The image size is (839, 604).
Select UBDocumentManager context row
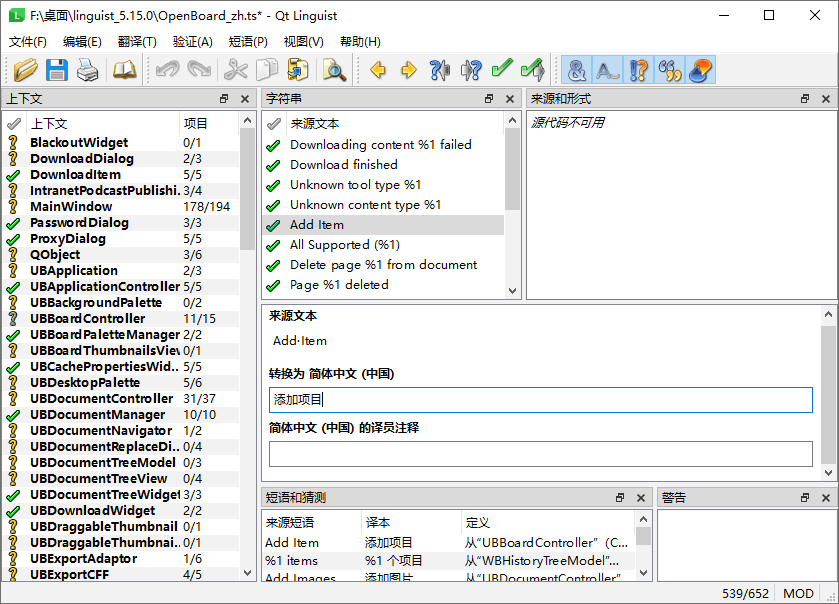121,415
